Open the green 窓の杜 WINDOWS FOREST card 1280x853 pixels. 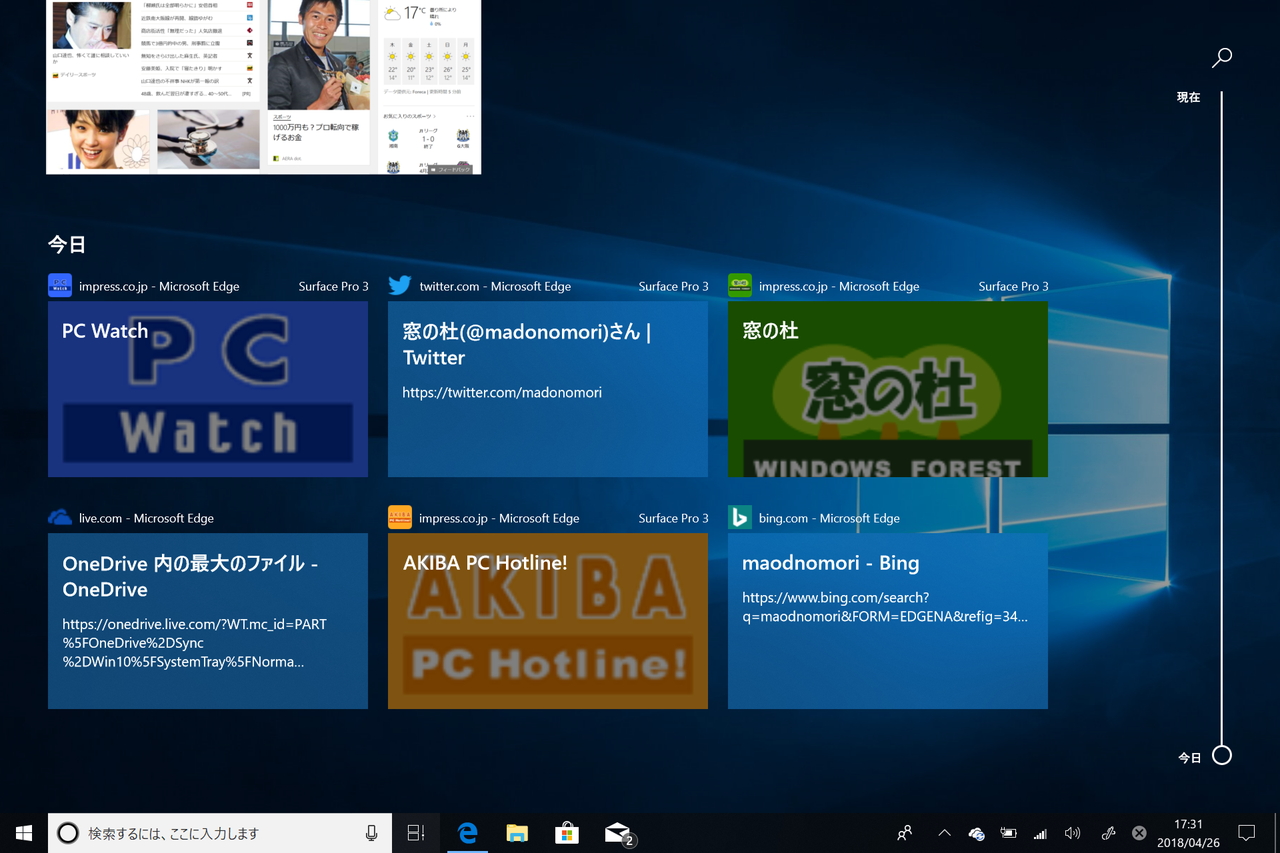(x=888, y=389)
